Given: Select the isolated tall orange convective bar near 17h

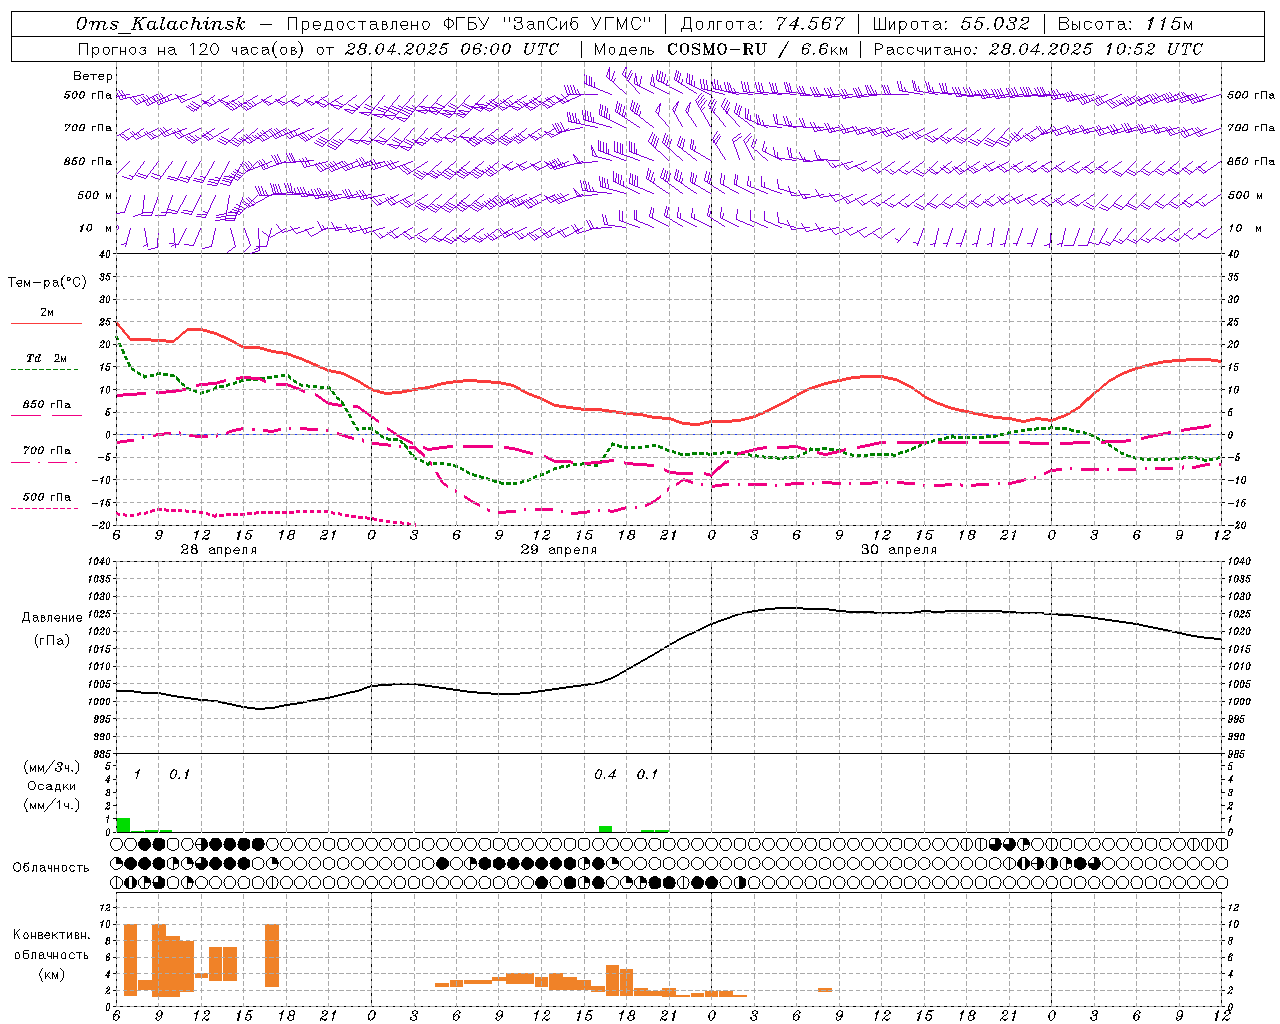Looking at the screenshot, I should pos(272,956).
